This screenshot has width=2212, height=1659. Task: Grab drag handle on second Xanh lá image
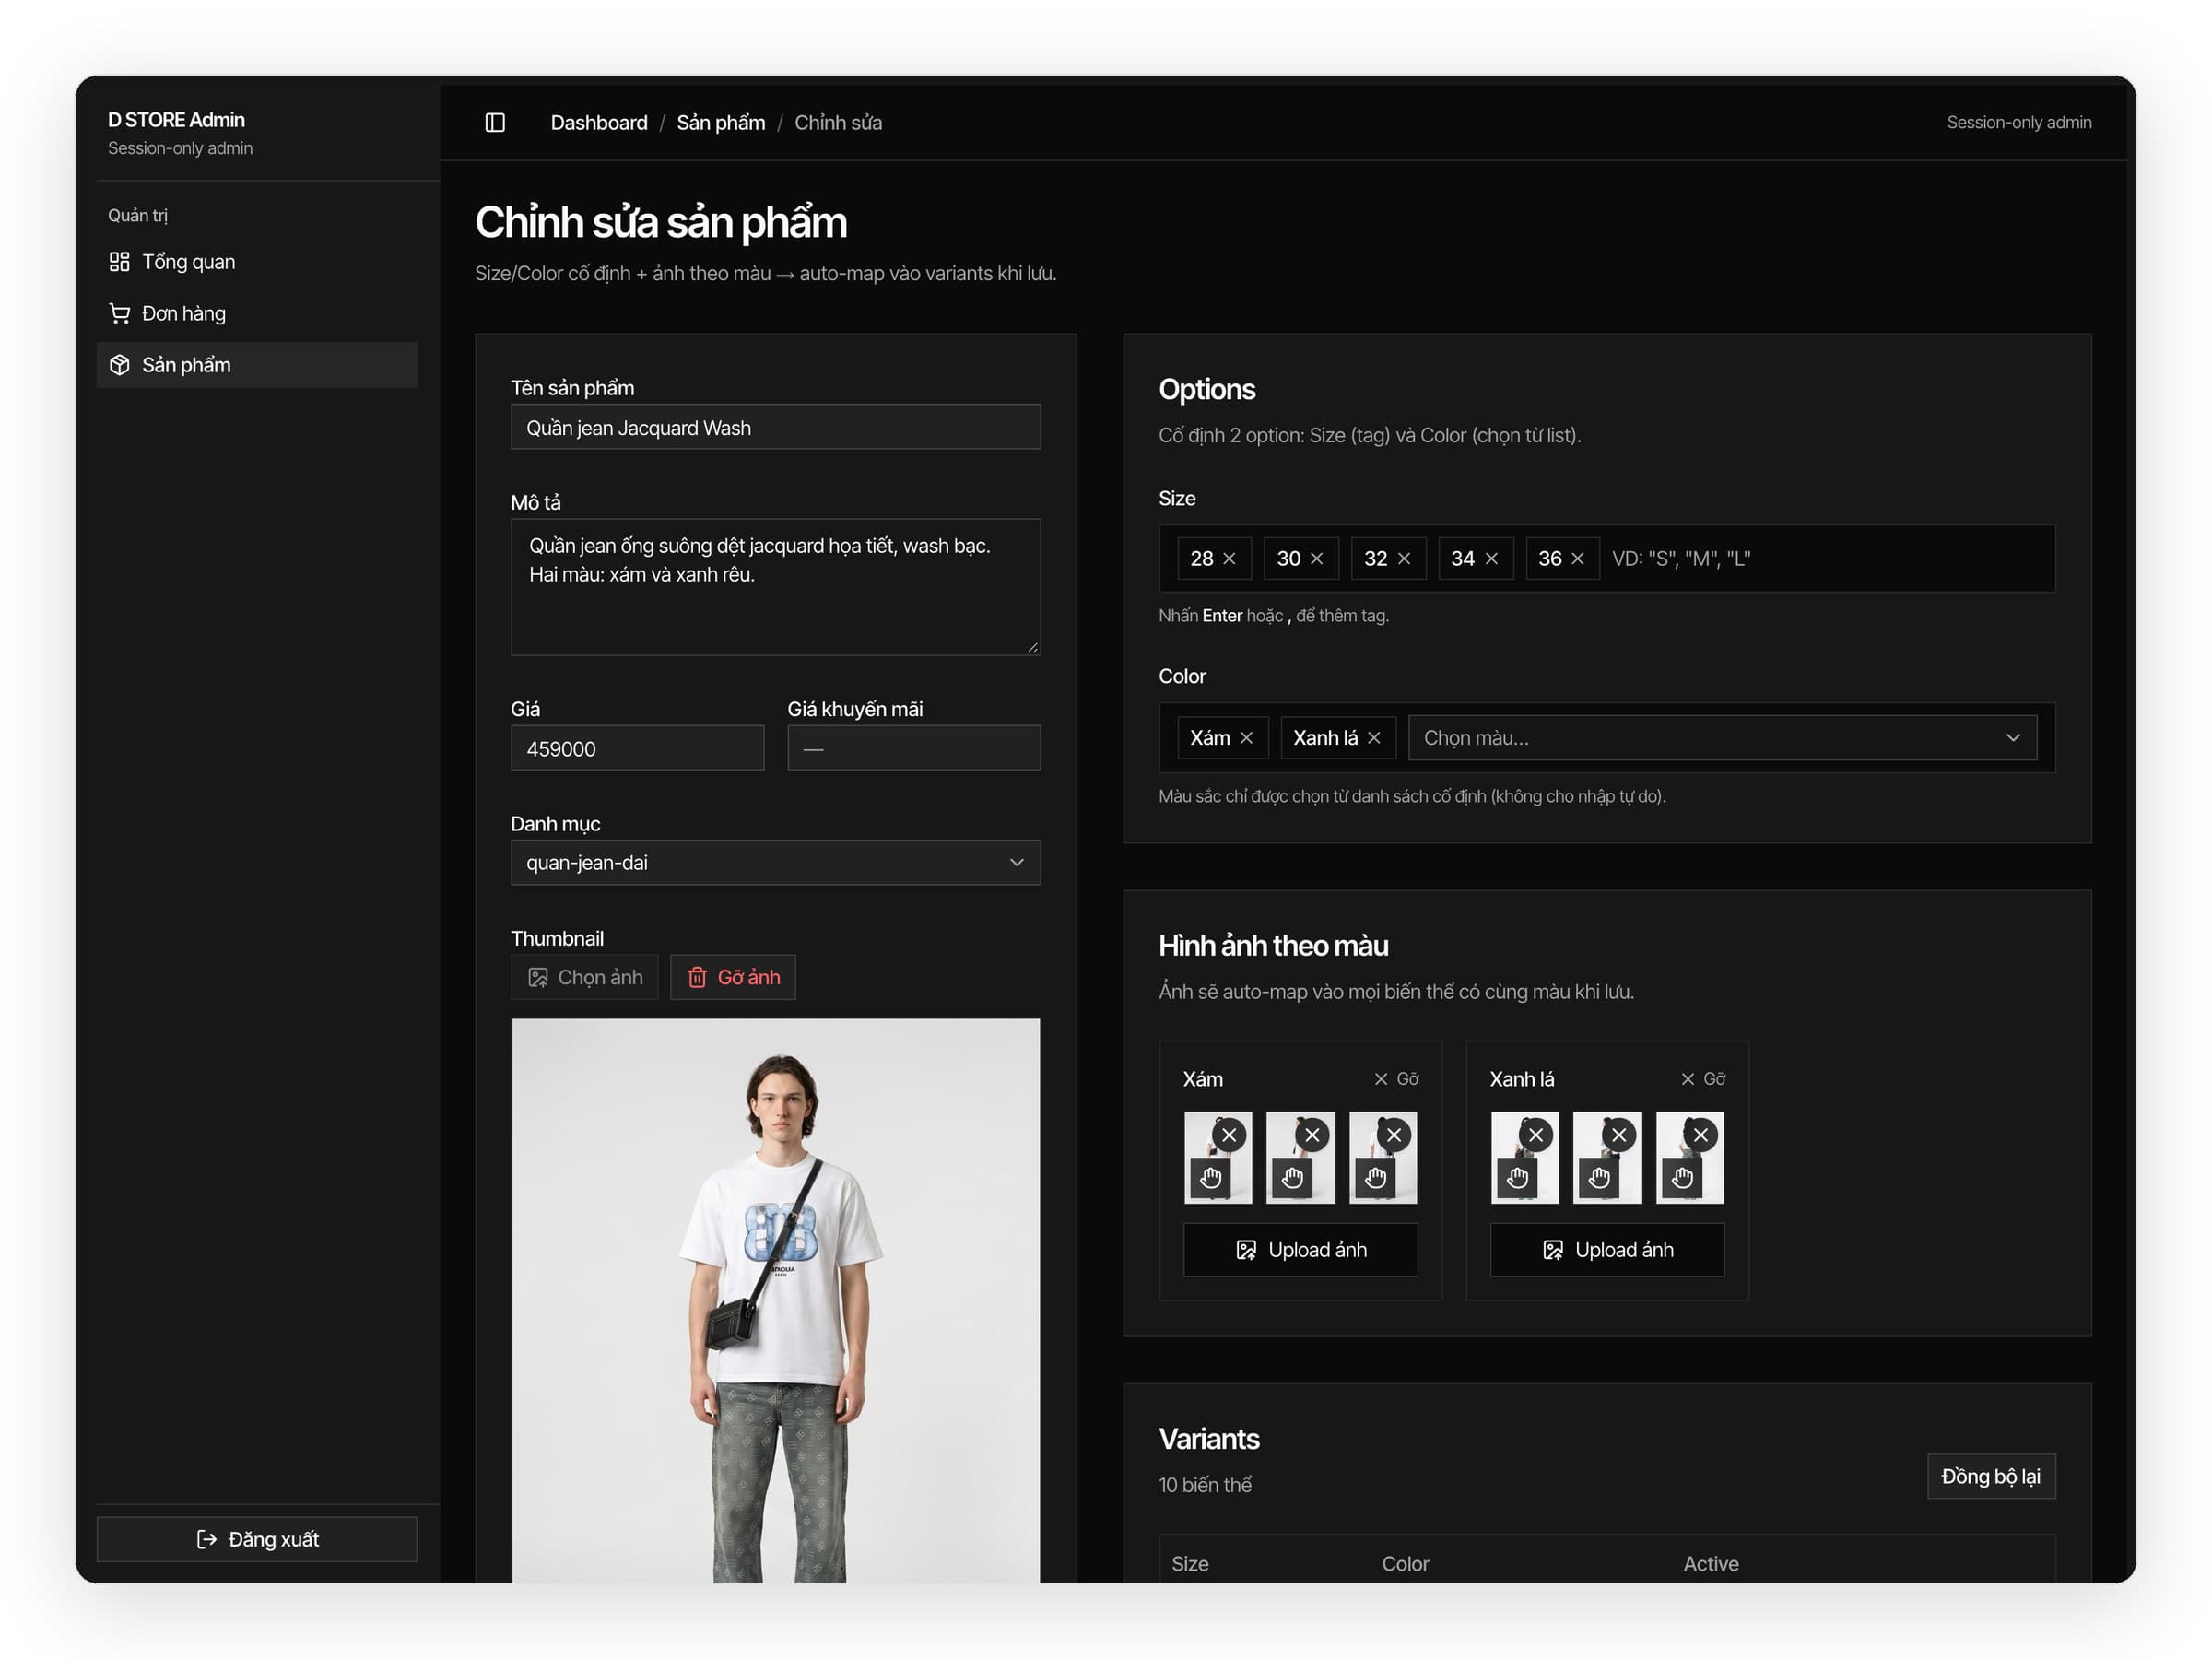1599,1177
